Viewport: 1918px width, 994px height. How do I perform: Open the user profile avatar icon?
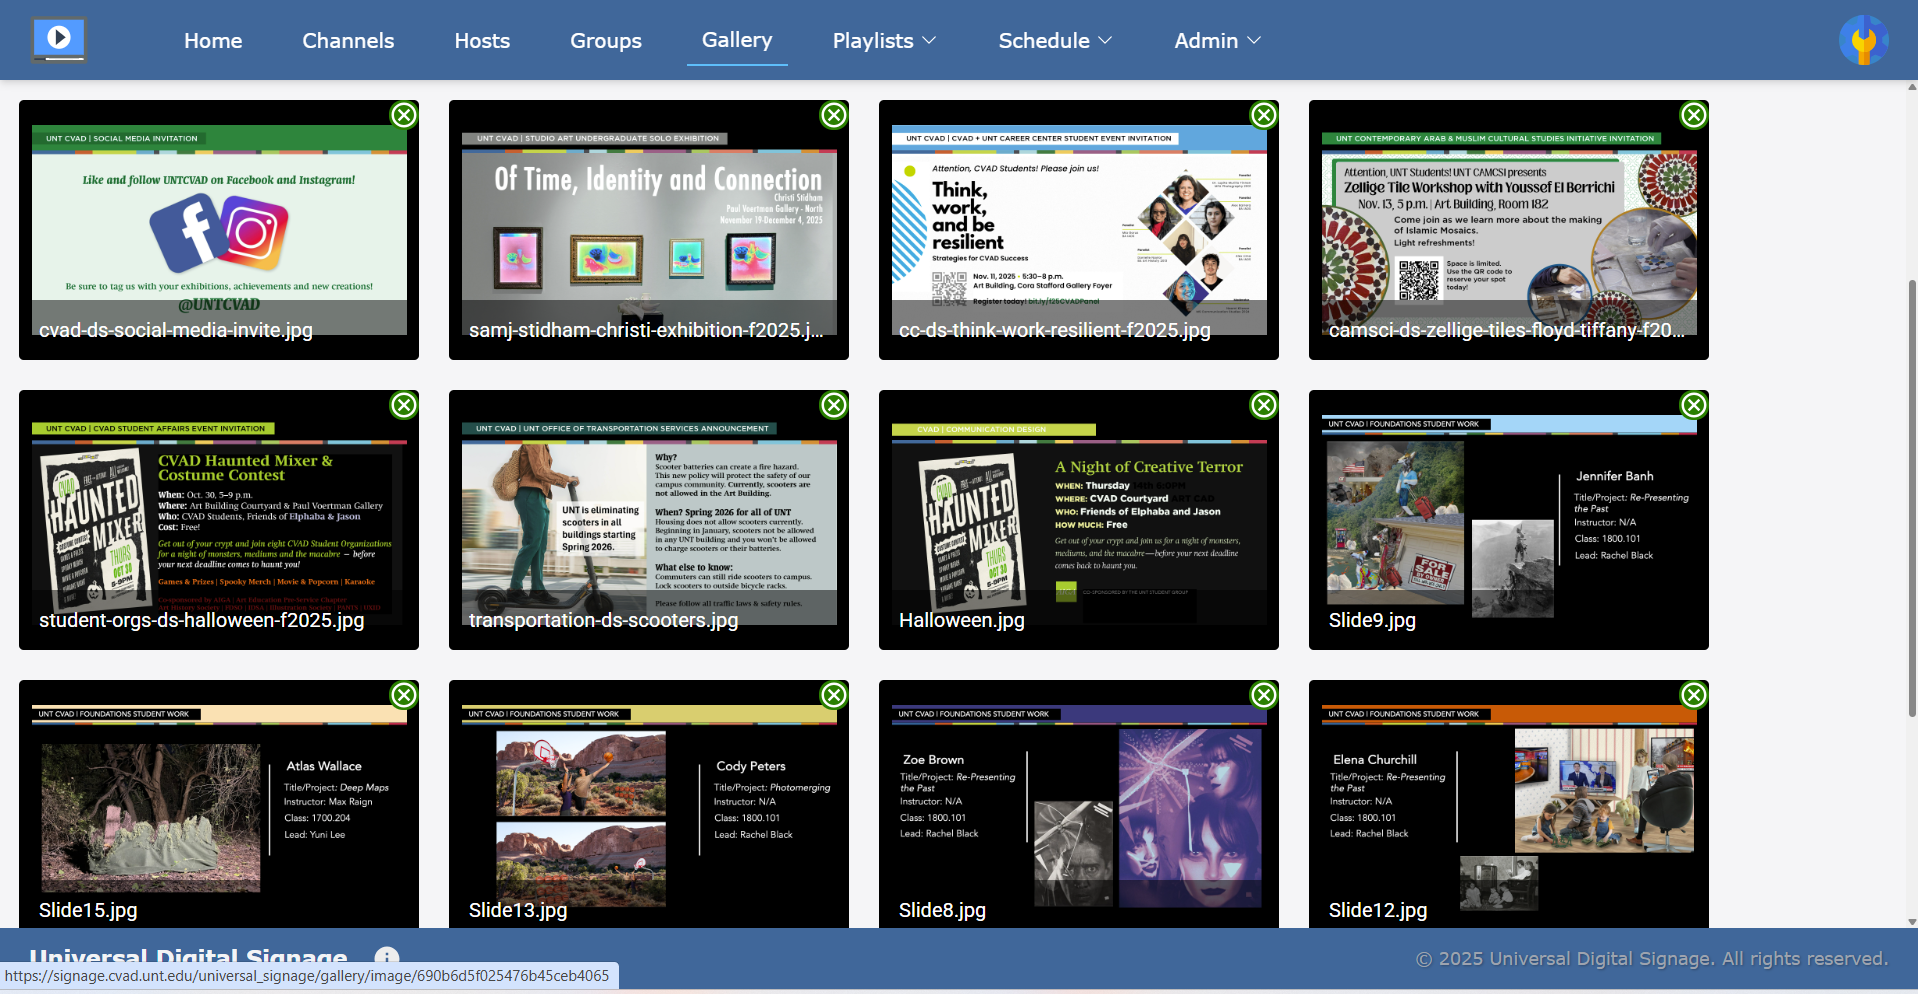click(1863, 41)
